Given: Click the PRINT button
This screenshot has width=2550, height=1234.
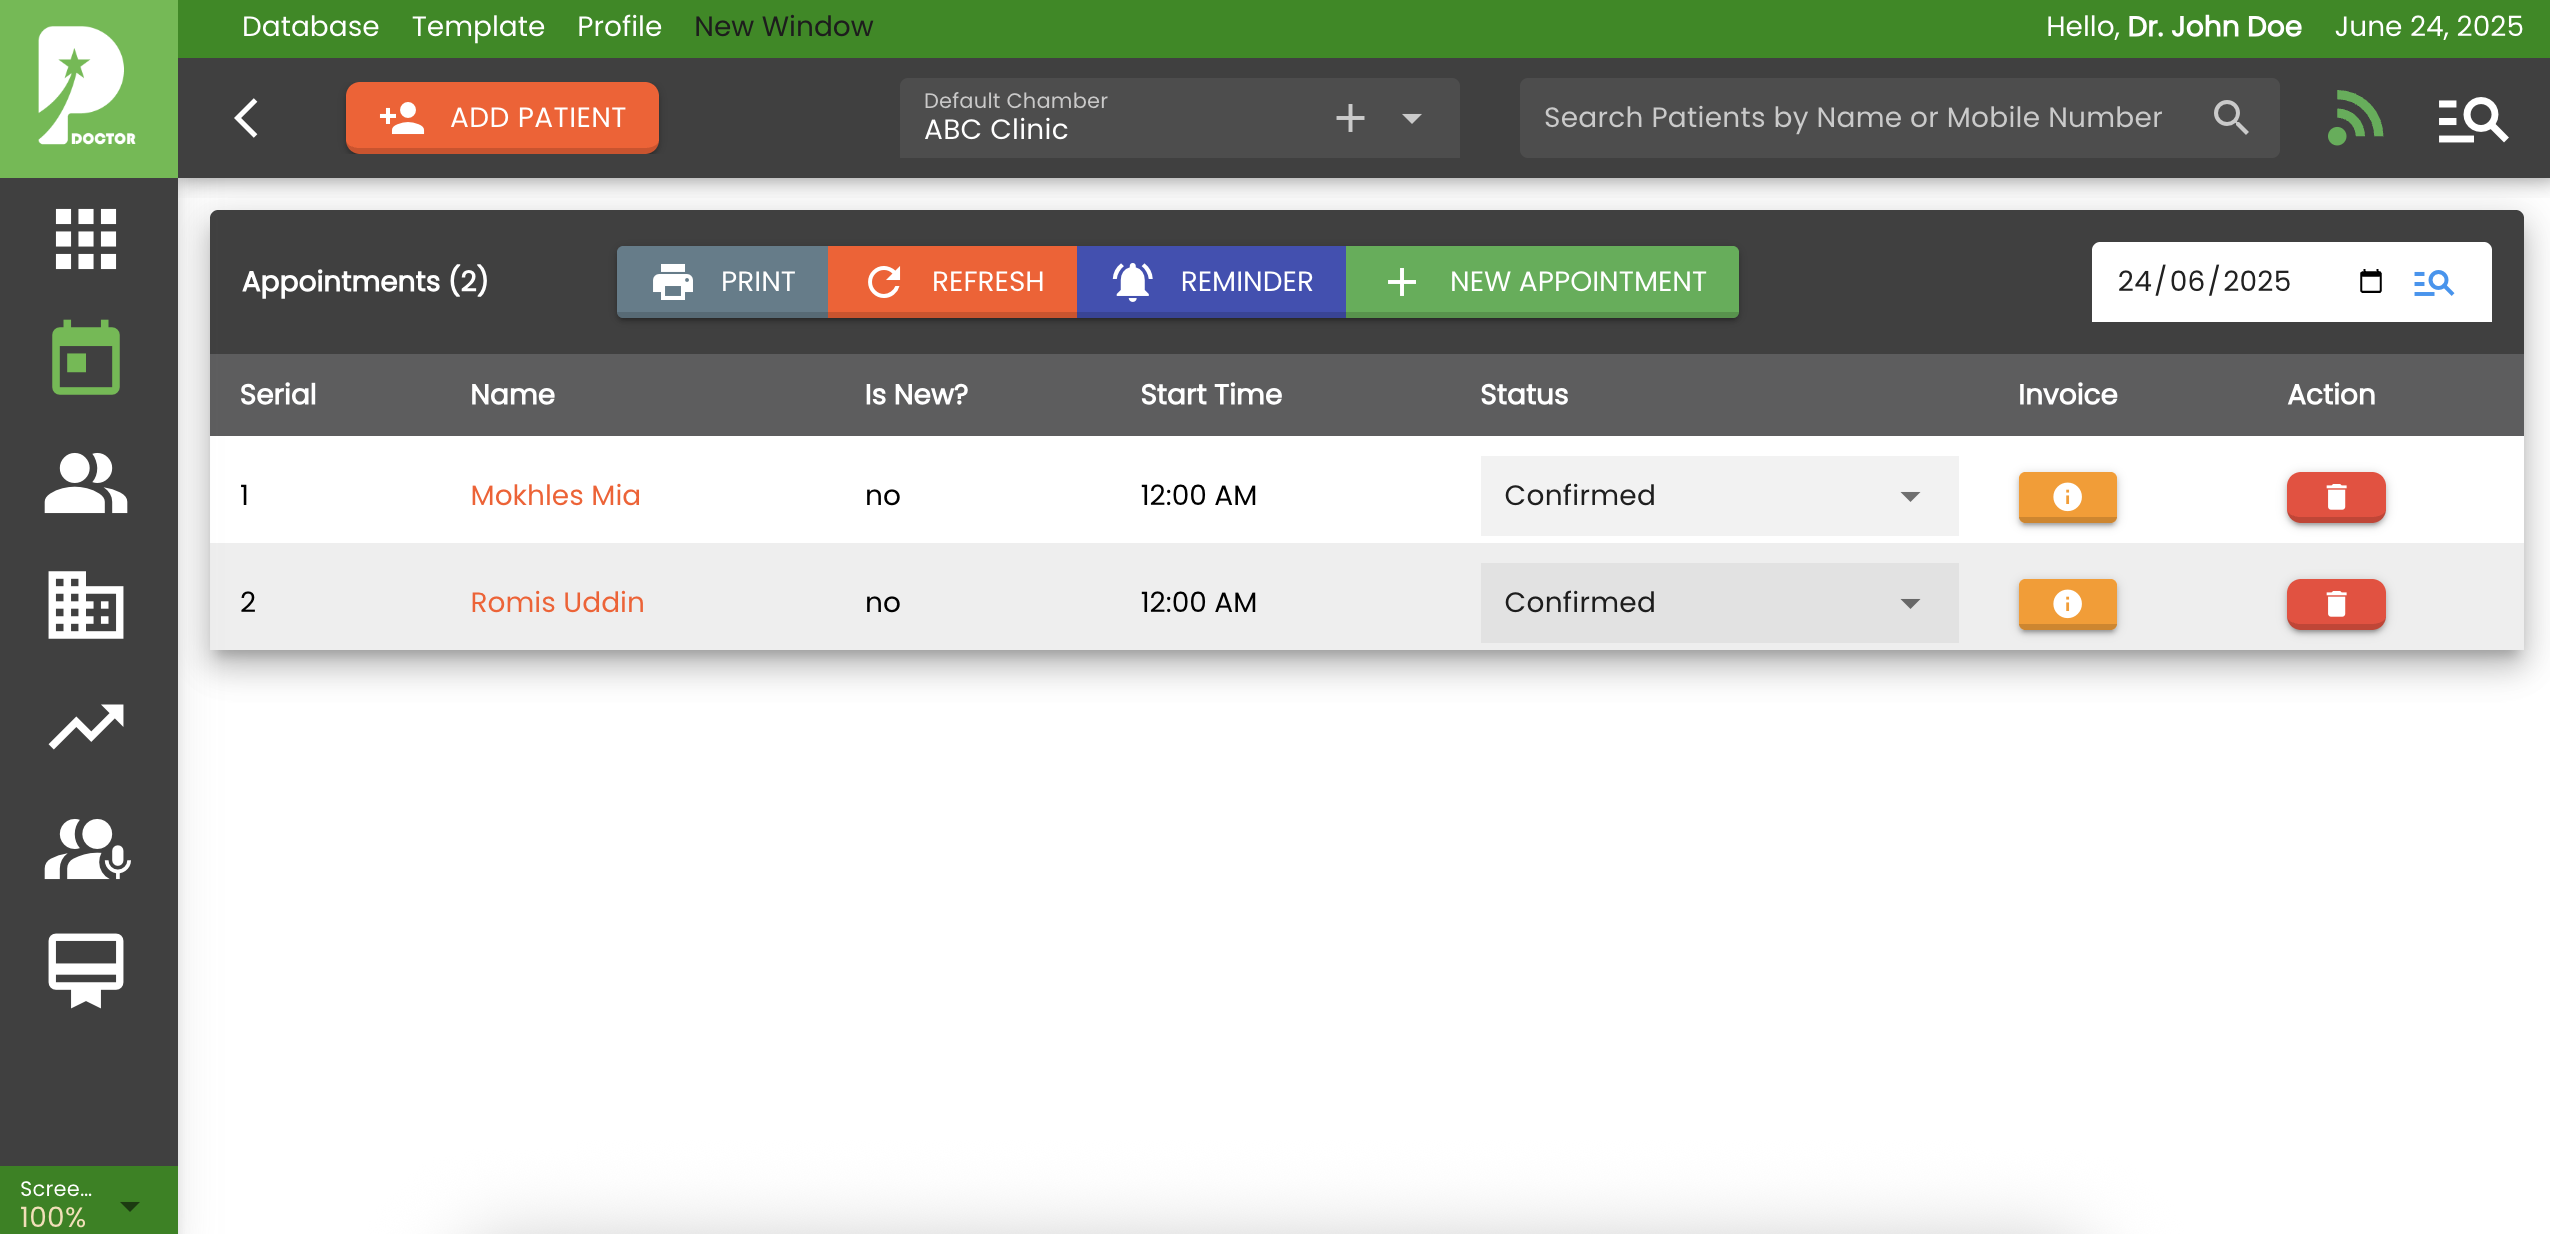Looking at the screenshot, I should click(722, 282).
